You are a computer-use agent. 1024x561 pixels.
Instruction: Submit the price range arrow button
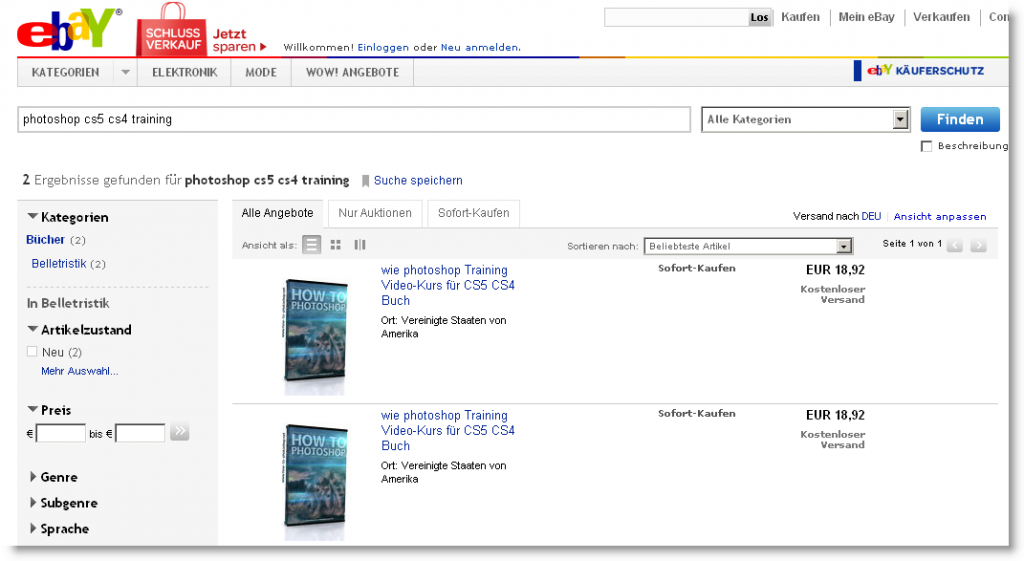[180, 432]
